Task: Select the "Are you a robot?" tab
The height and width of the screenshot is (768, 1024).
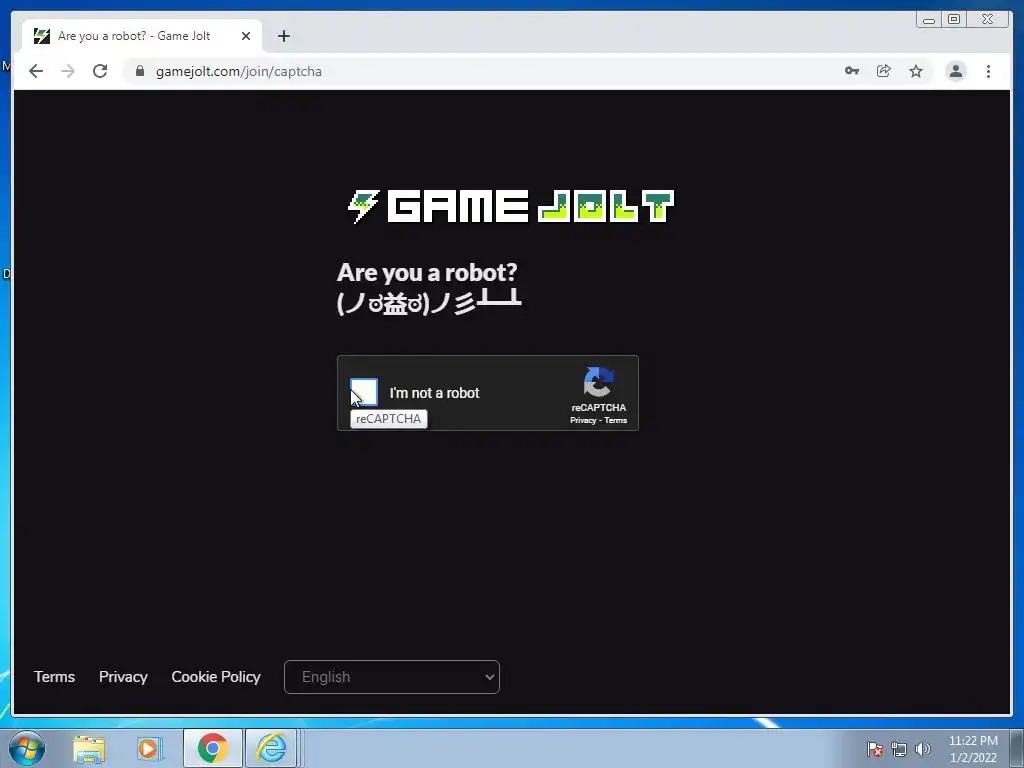Action: point(142,36)
